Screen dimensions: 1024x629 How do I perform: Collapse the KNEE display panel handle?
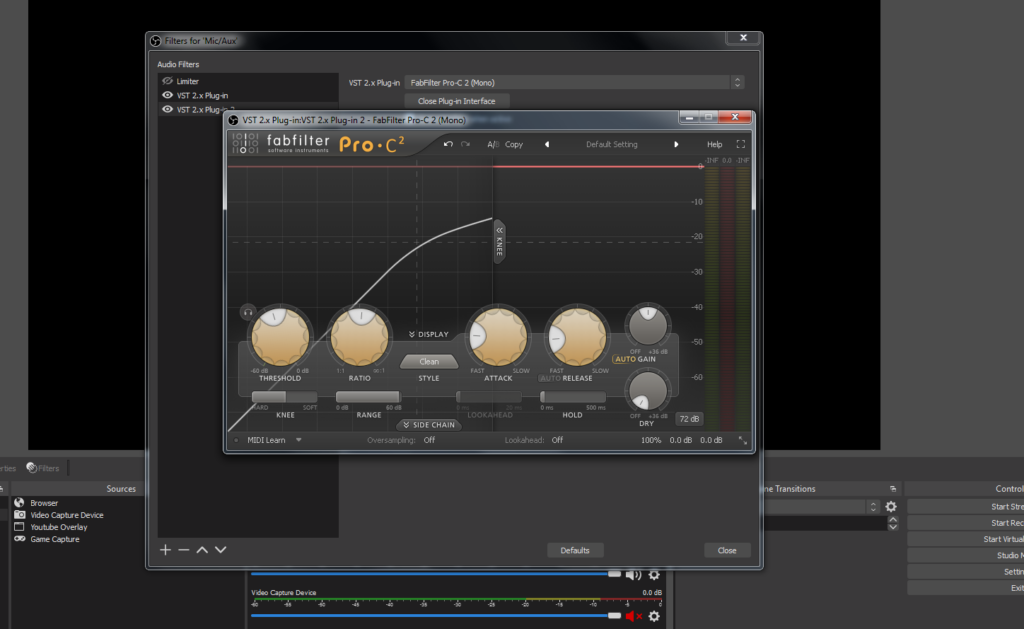pos(499,241)
